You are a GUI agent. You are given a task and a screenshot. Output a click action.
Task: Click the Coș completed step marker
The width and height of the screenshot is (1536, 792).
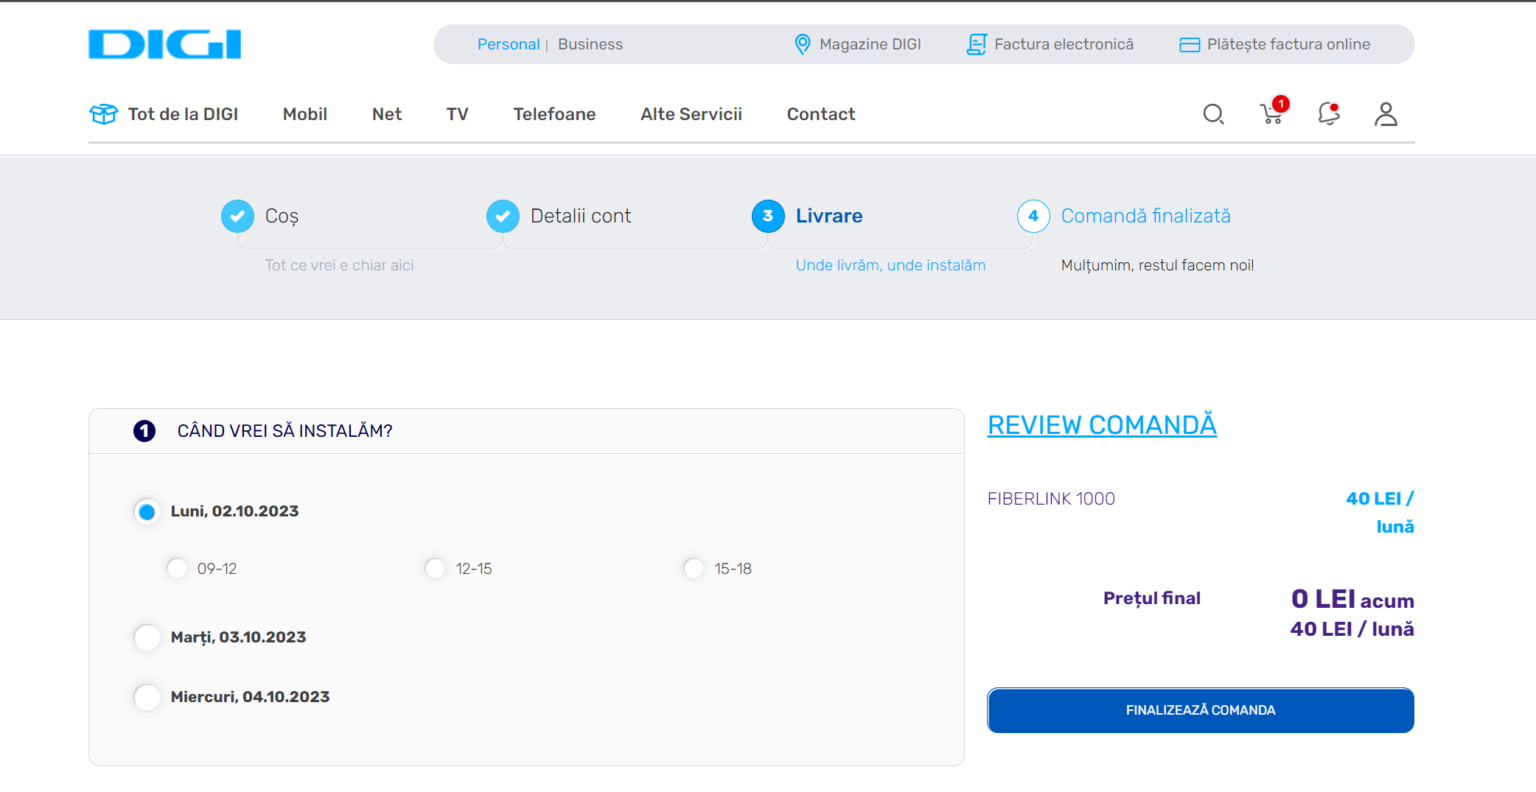(237, 216)
